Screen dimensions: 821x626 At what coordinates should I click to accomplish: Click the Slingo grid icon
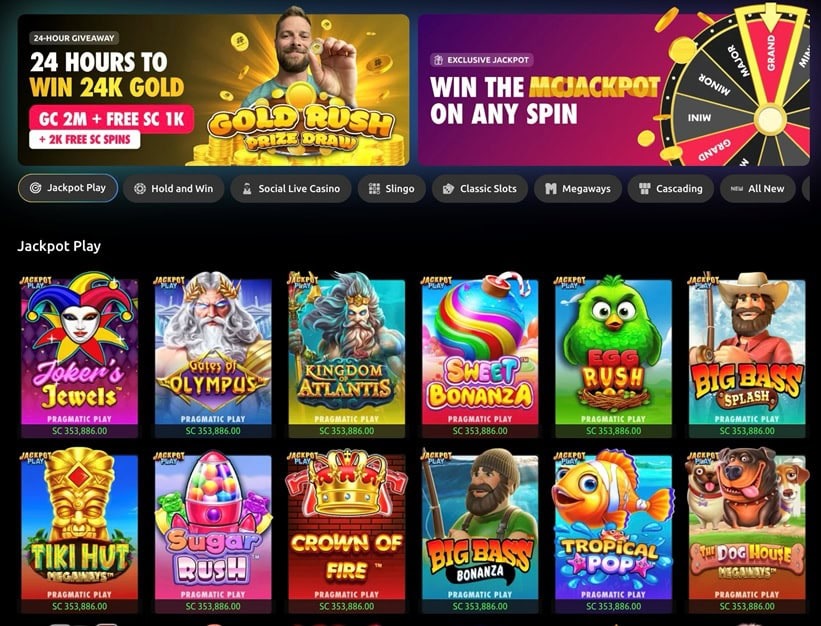[x=374, y=189]
